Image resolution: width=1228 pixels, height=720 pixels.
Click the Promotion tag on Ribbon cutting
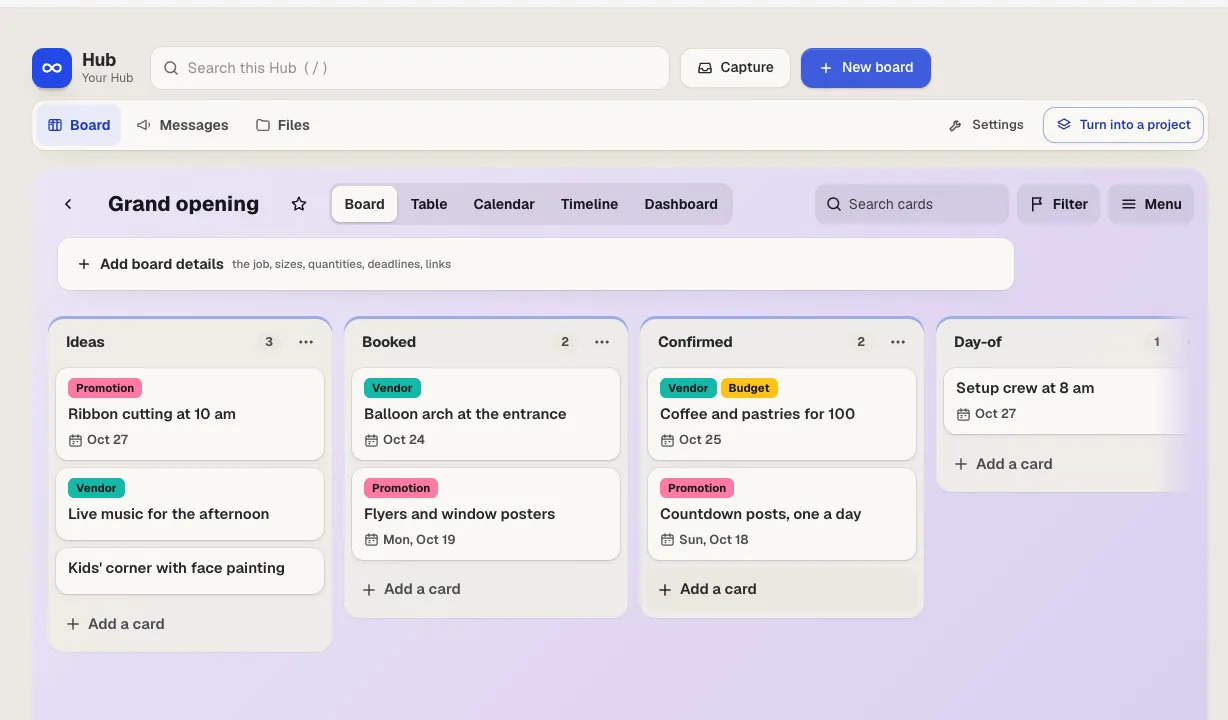[x=105, y=388]
